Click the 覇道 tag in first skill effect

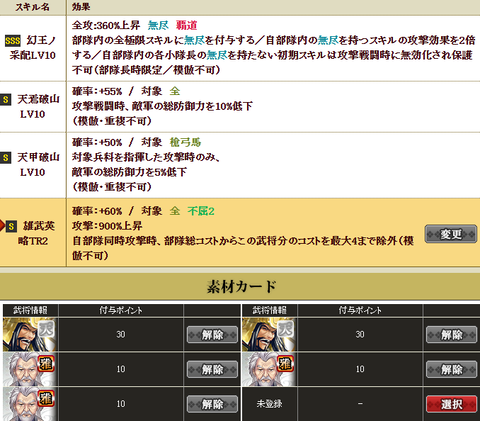click(x=187, y=25)
